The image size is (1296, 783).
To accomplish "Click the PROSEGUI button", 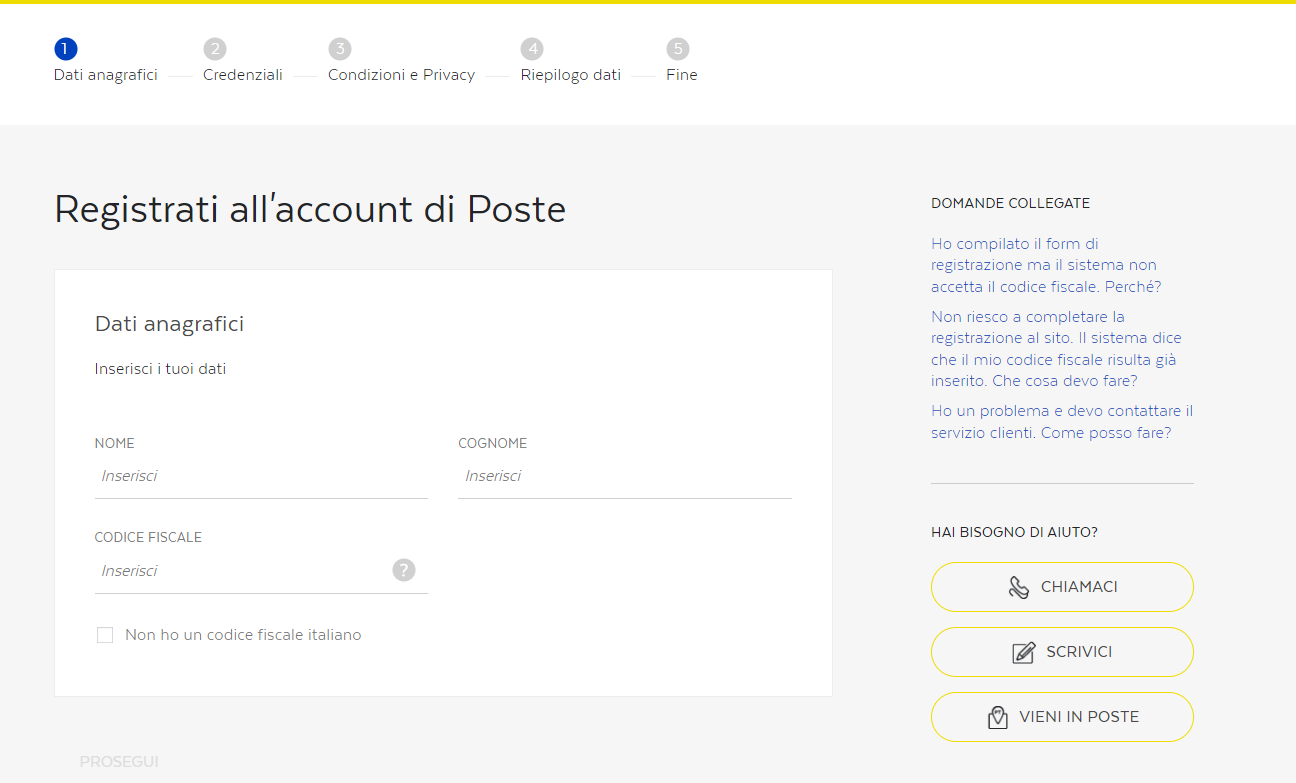I will [x=119, y=762].
